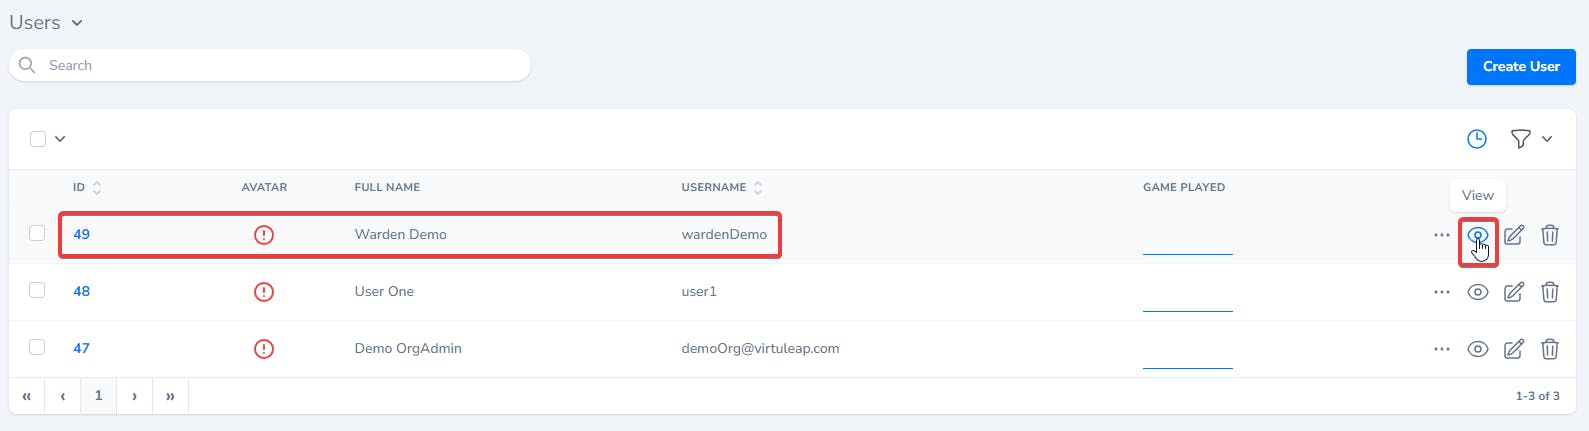Viewport: 1589px width, 431px height.
Task: Click the search magnifier icon
Action: pyautogui.click(x=28, y=65)
